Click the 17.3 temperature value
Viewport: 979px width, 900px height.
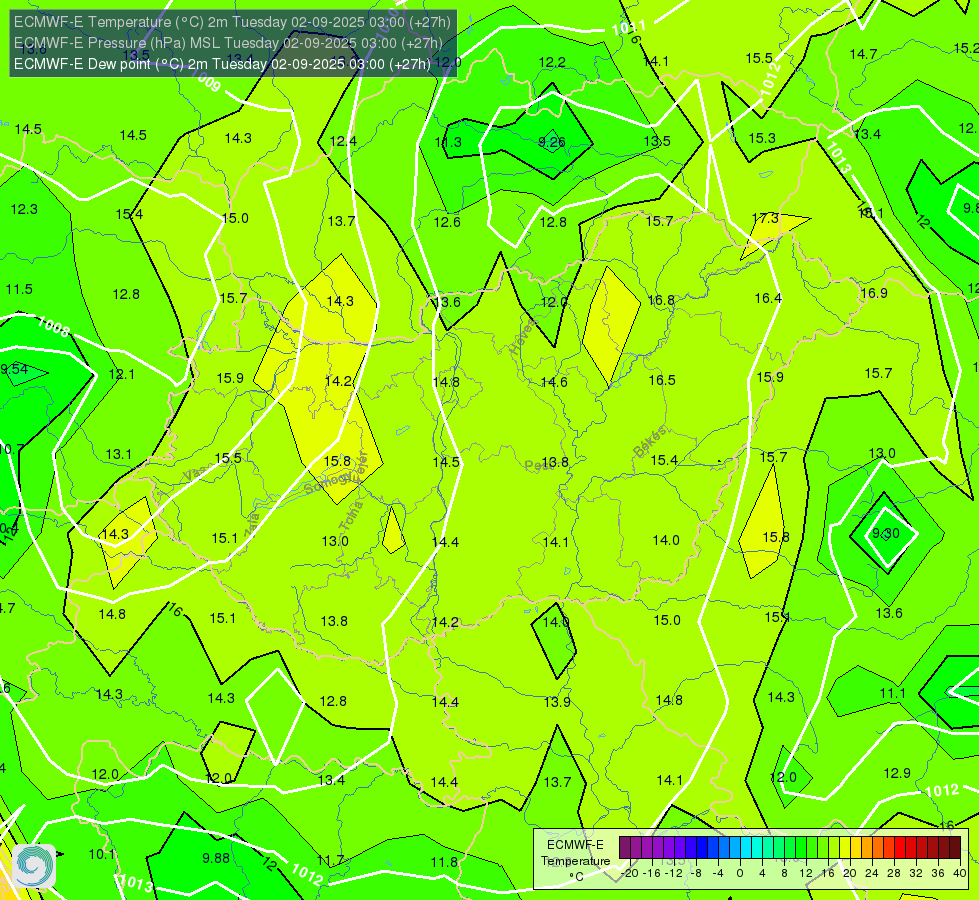pyautogui.click(x=765, y=219)
